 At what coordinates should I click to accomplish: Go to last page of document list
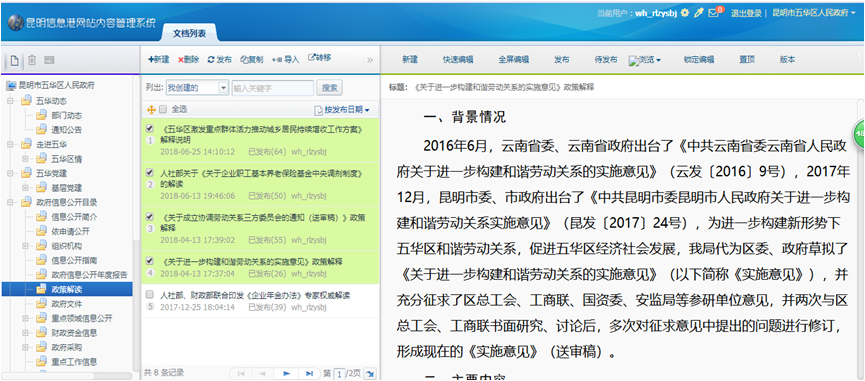coord(309,373)
